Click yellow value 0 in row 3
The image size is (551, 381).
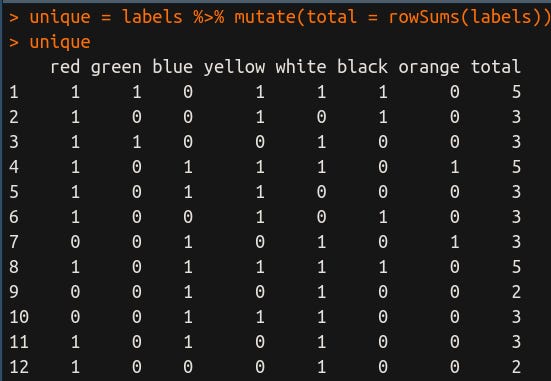pyautogui.click(x=260, y=142)
